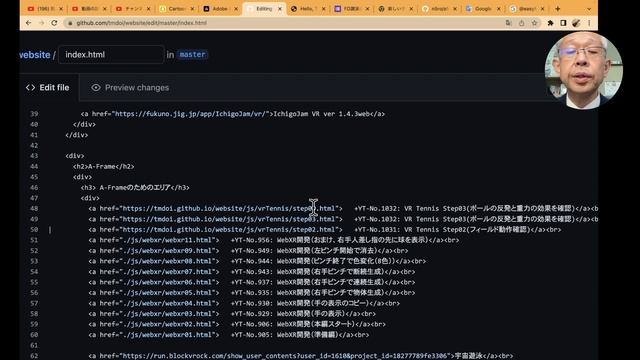Close the Adobe tab
The width and height of the screenshot is (640, 360).
tap(236, 9)
